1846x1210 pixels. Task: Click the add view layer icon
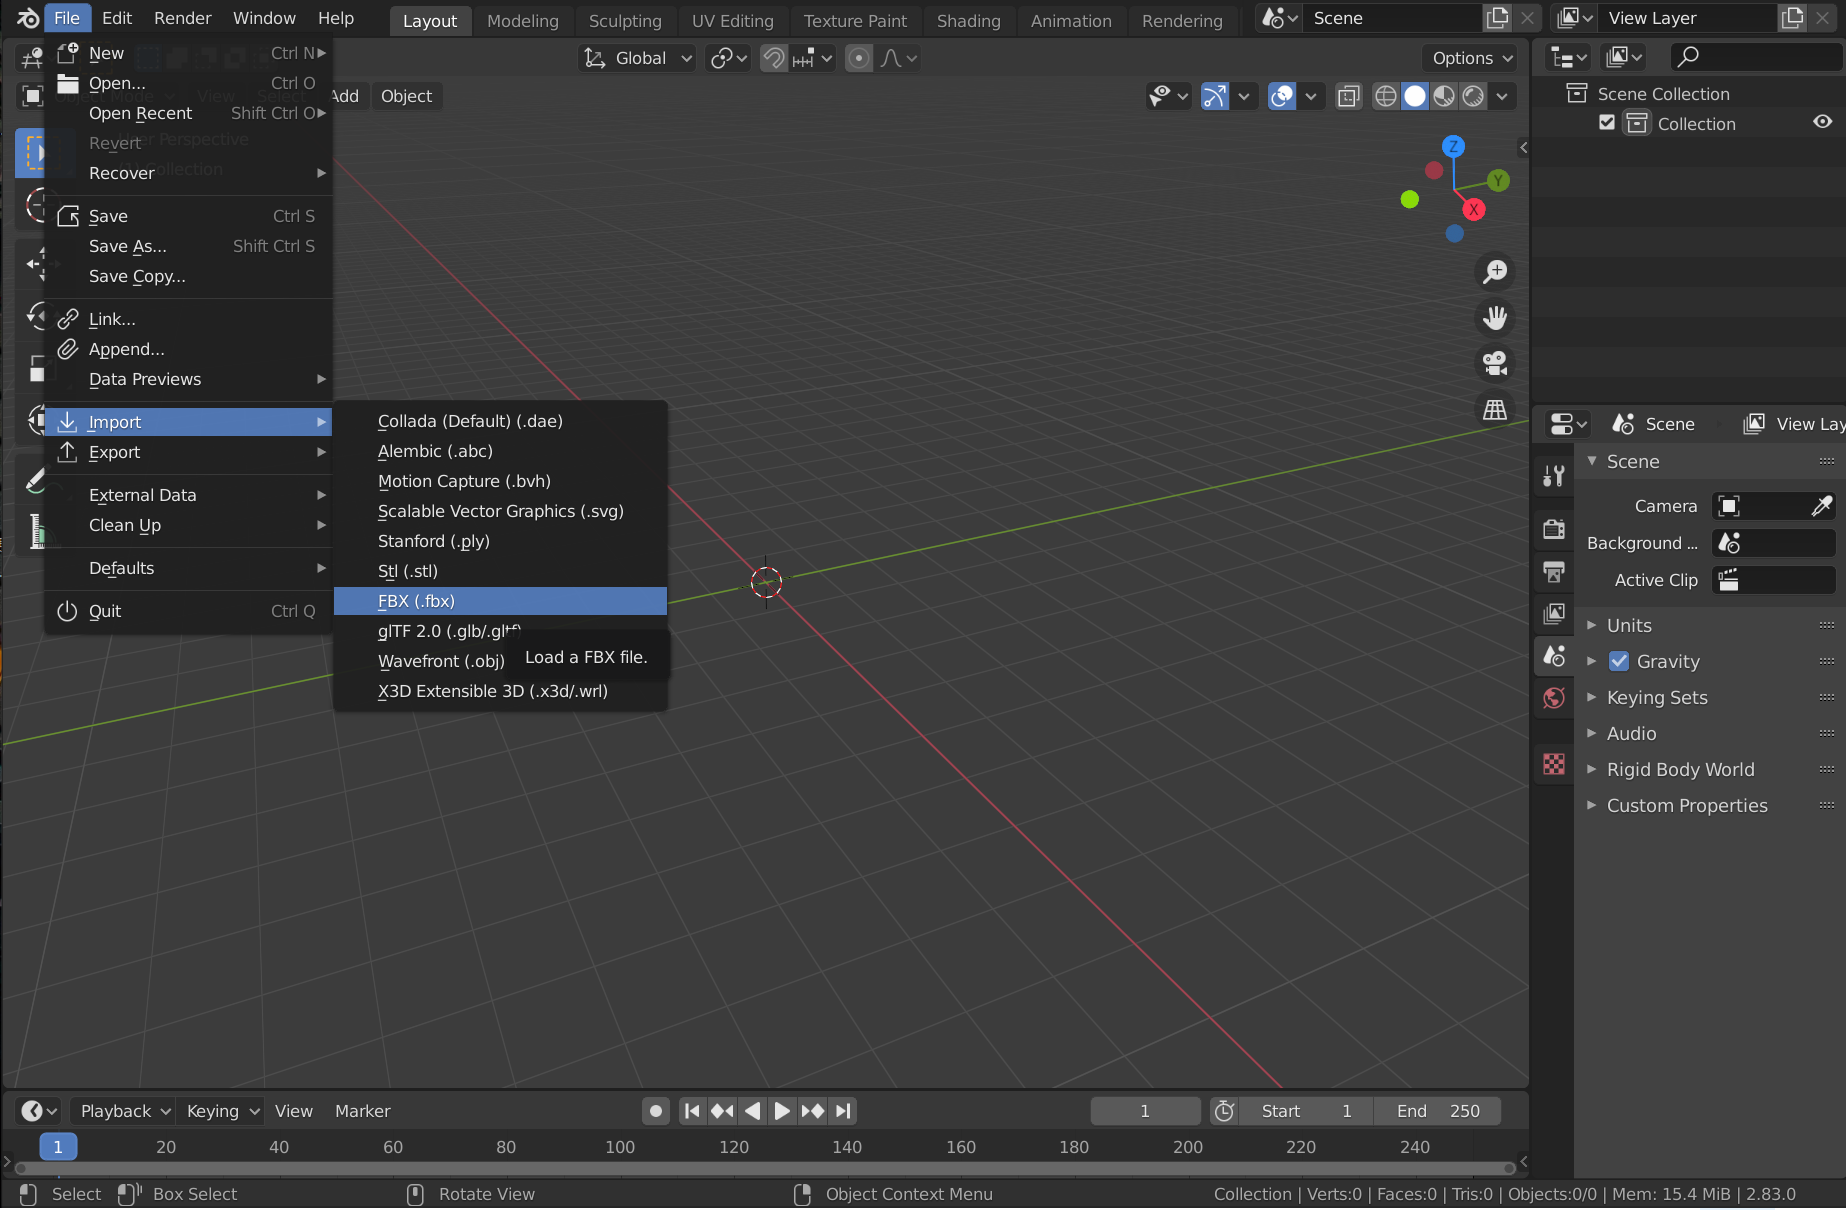1793,18
